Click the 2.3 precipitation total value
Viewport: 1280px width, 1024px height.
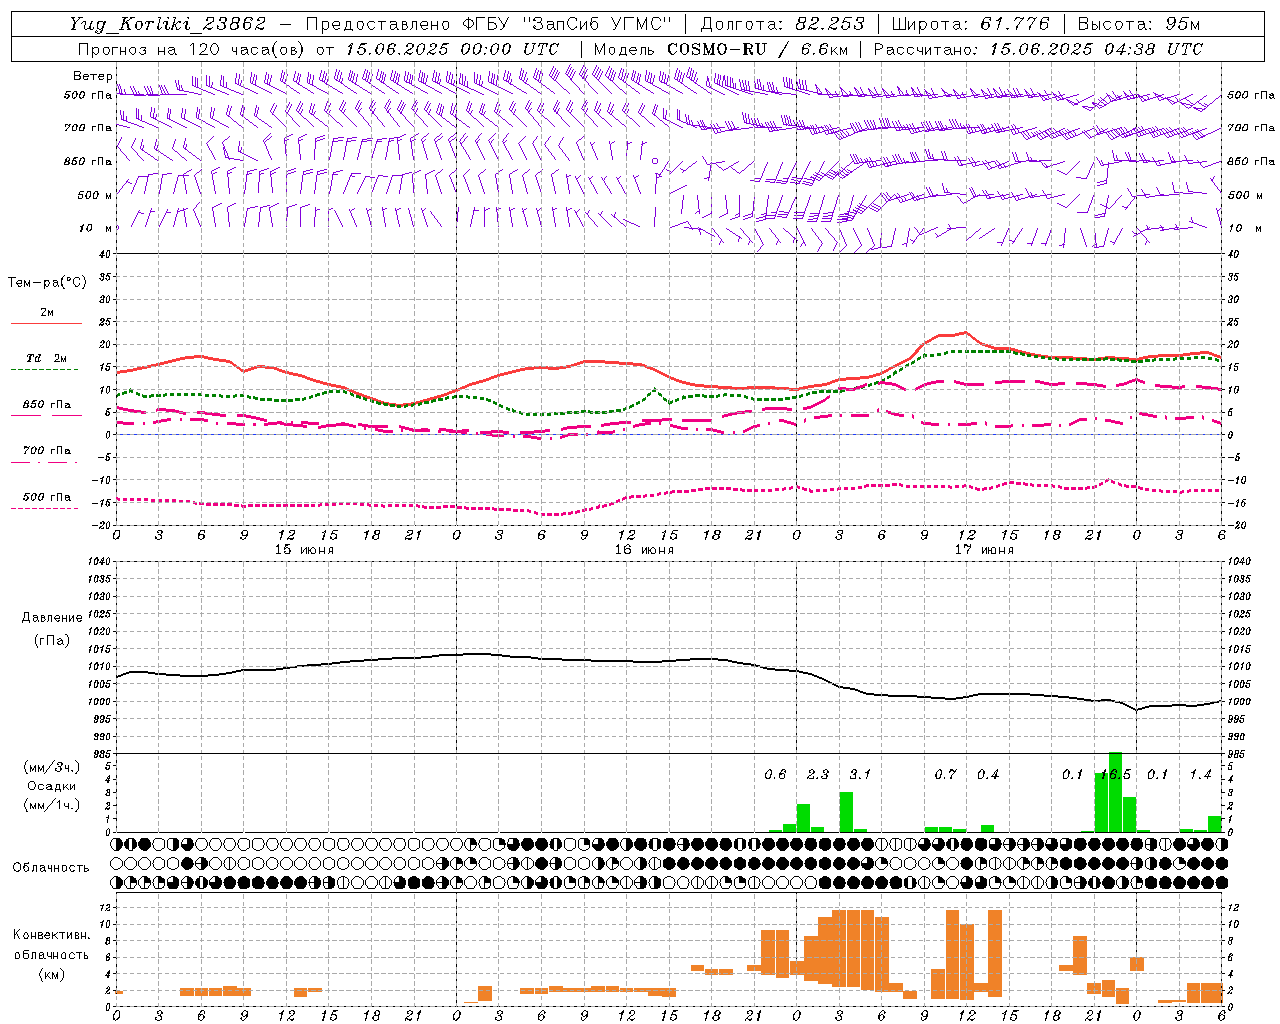[x=818, y=775]
